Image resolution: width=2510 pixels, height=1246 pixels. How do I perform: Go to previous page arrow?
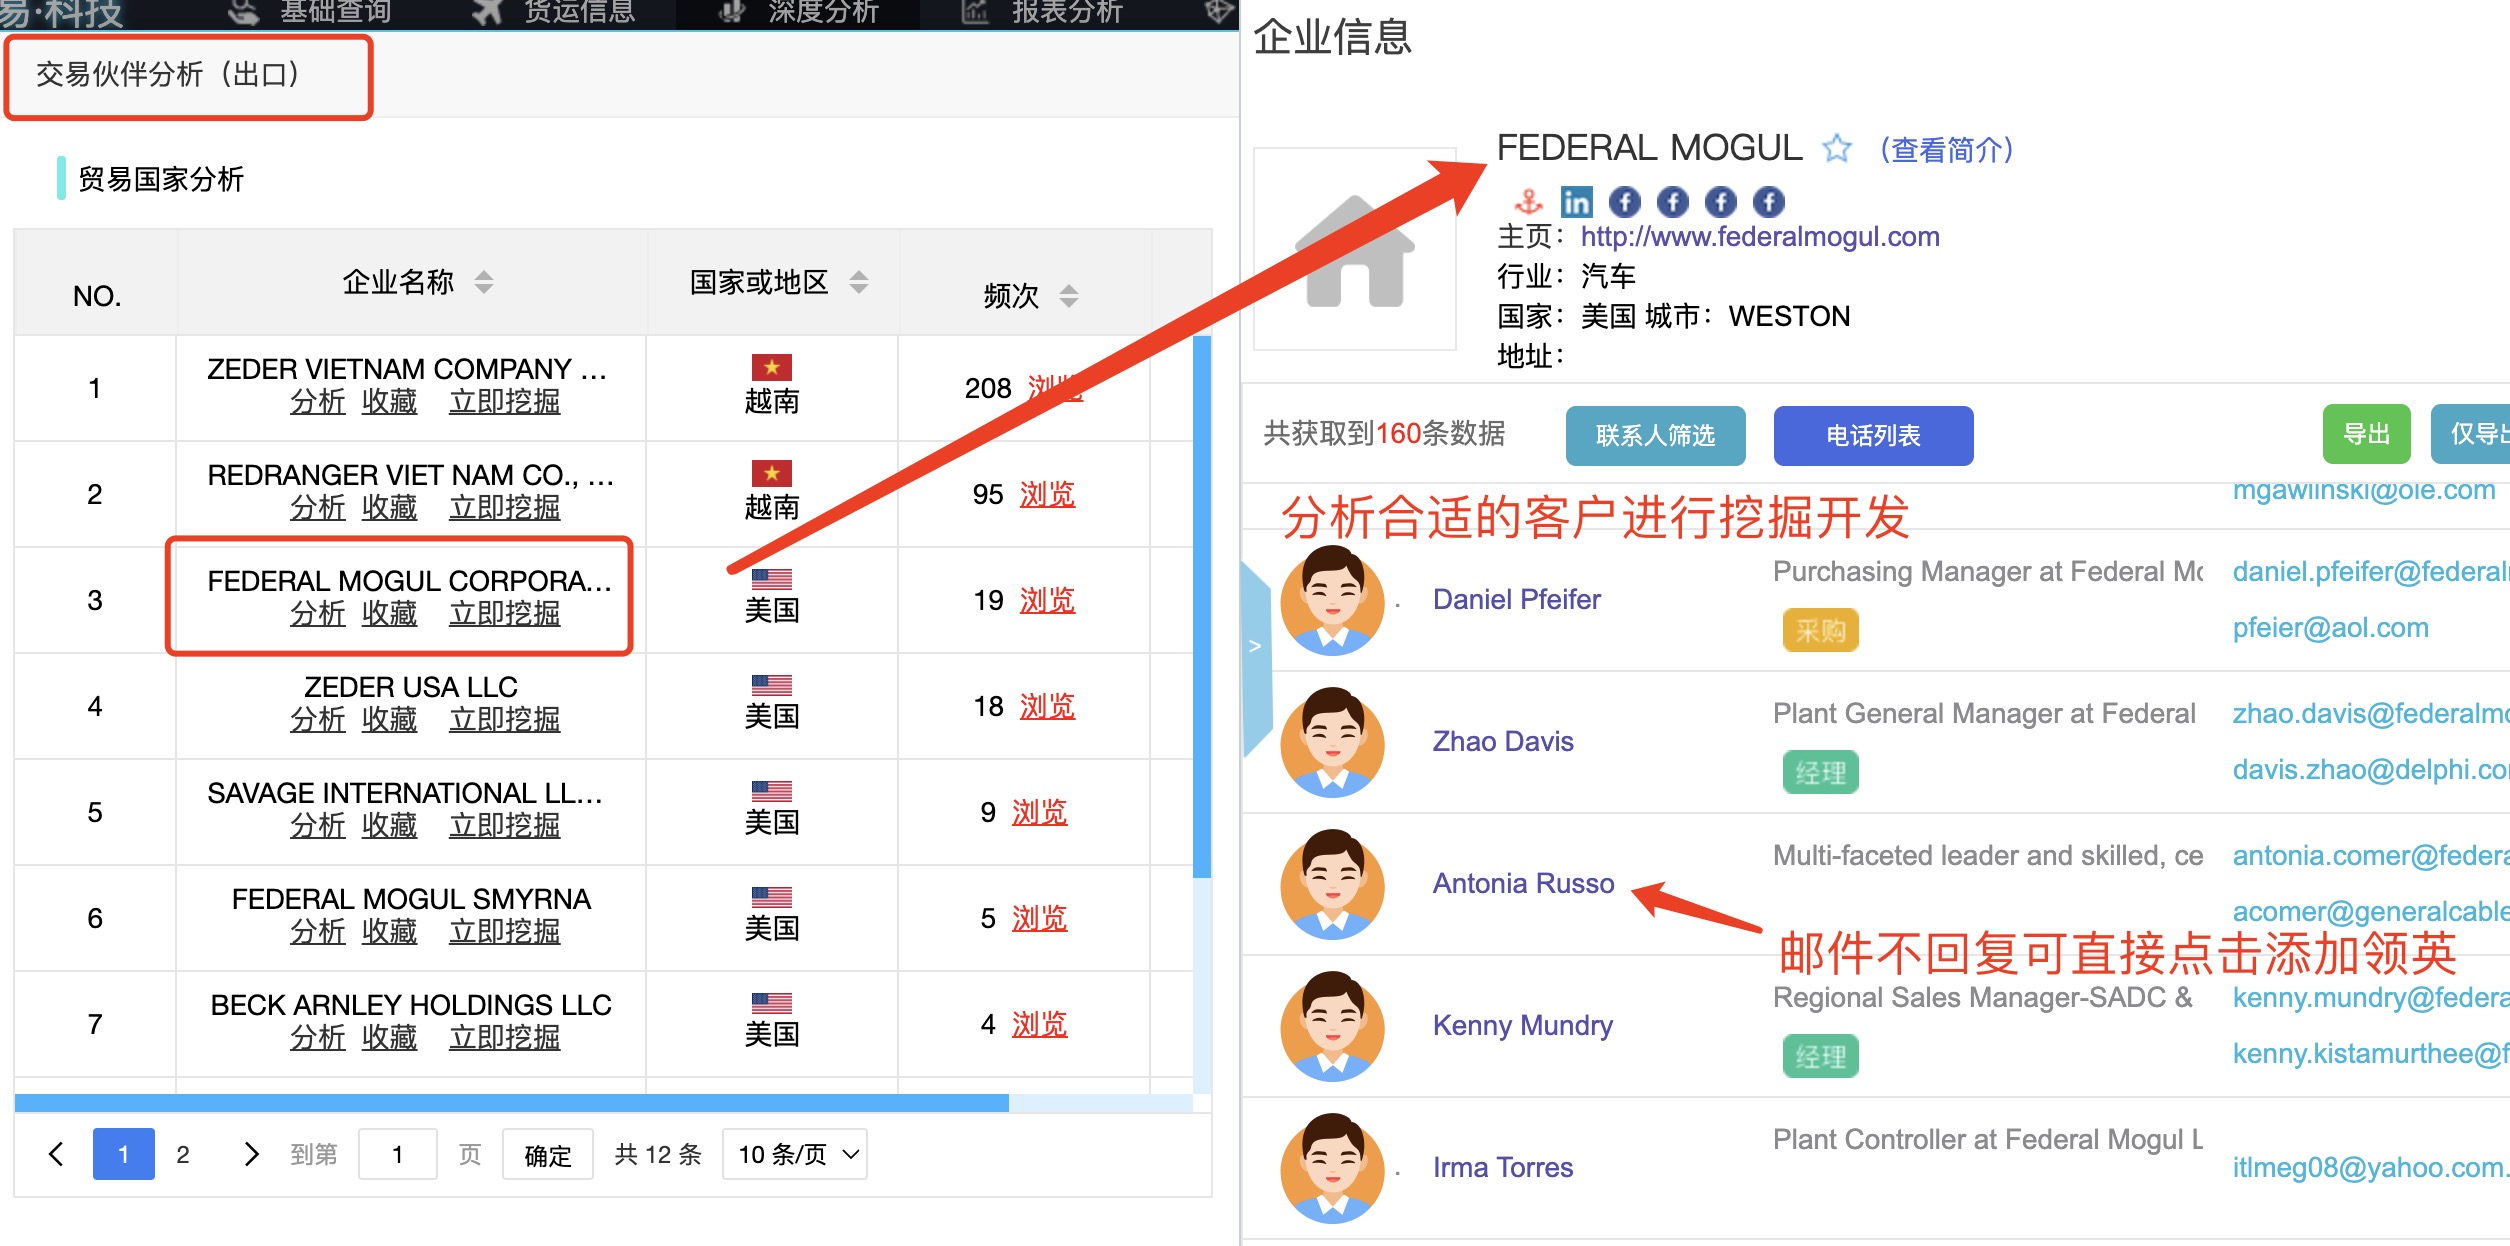[x=56, y=1154]
